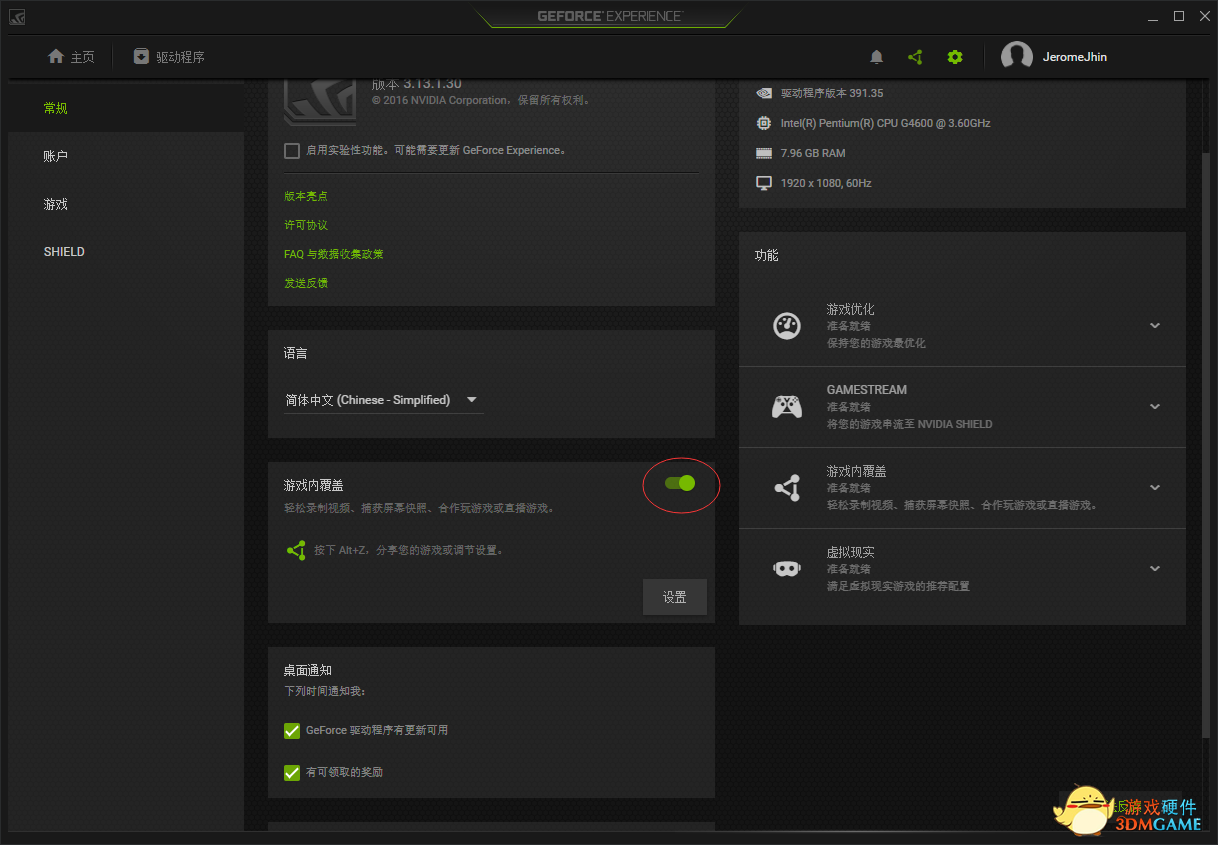Uncheck GeForce 驱动程序有更新可用 notification
1218x845 pixels.
point(292,730)
